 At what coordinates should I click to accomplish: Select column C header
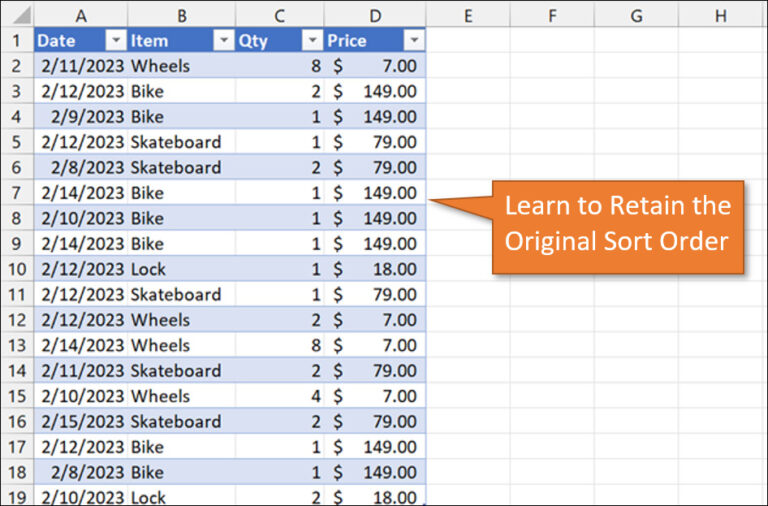coord(280,15)
